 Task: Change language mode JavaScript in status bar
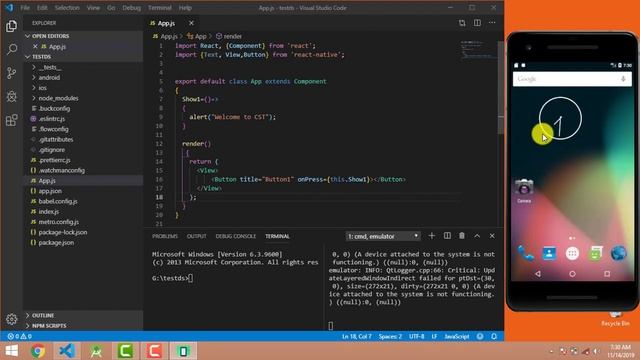click(x=457, y=336)
